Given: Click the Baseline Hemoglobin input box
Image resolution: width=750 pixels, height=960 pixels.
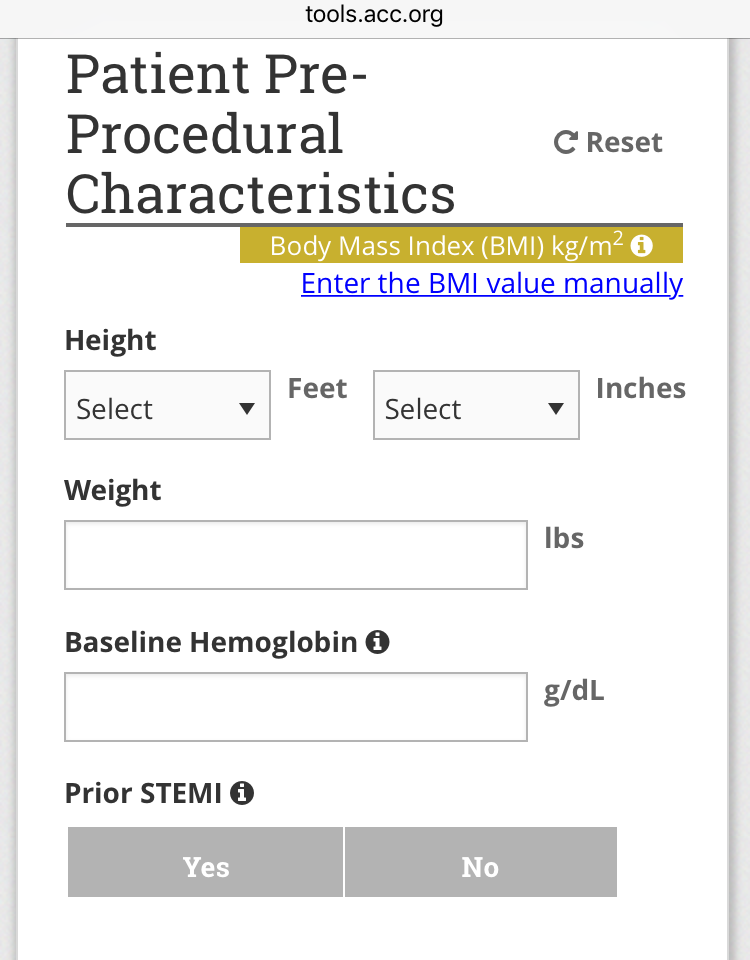Looking at the screenshot, I should (x=295, y=707).
